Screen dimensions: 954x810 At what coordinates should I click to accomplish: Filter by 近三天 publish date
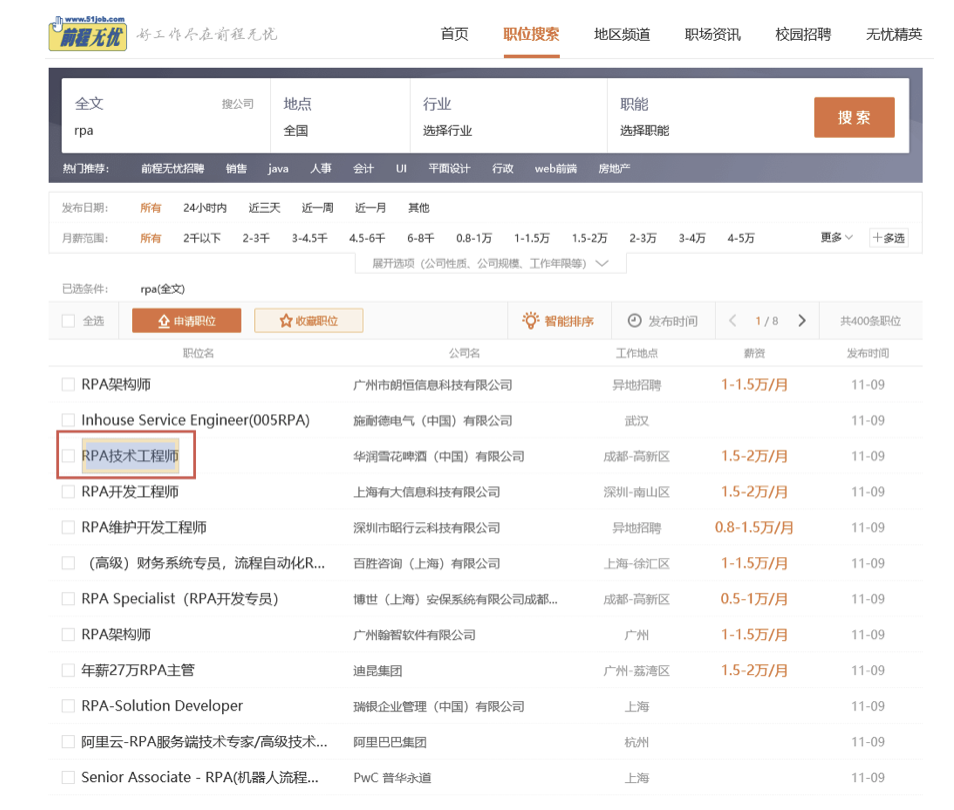[264, 208]
